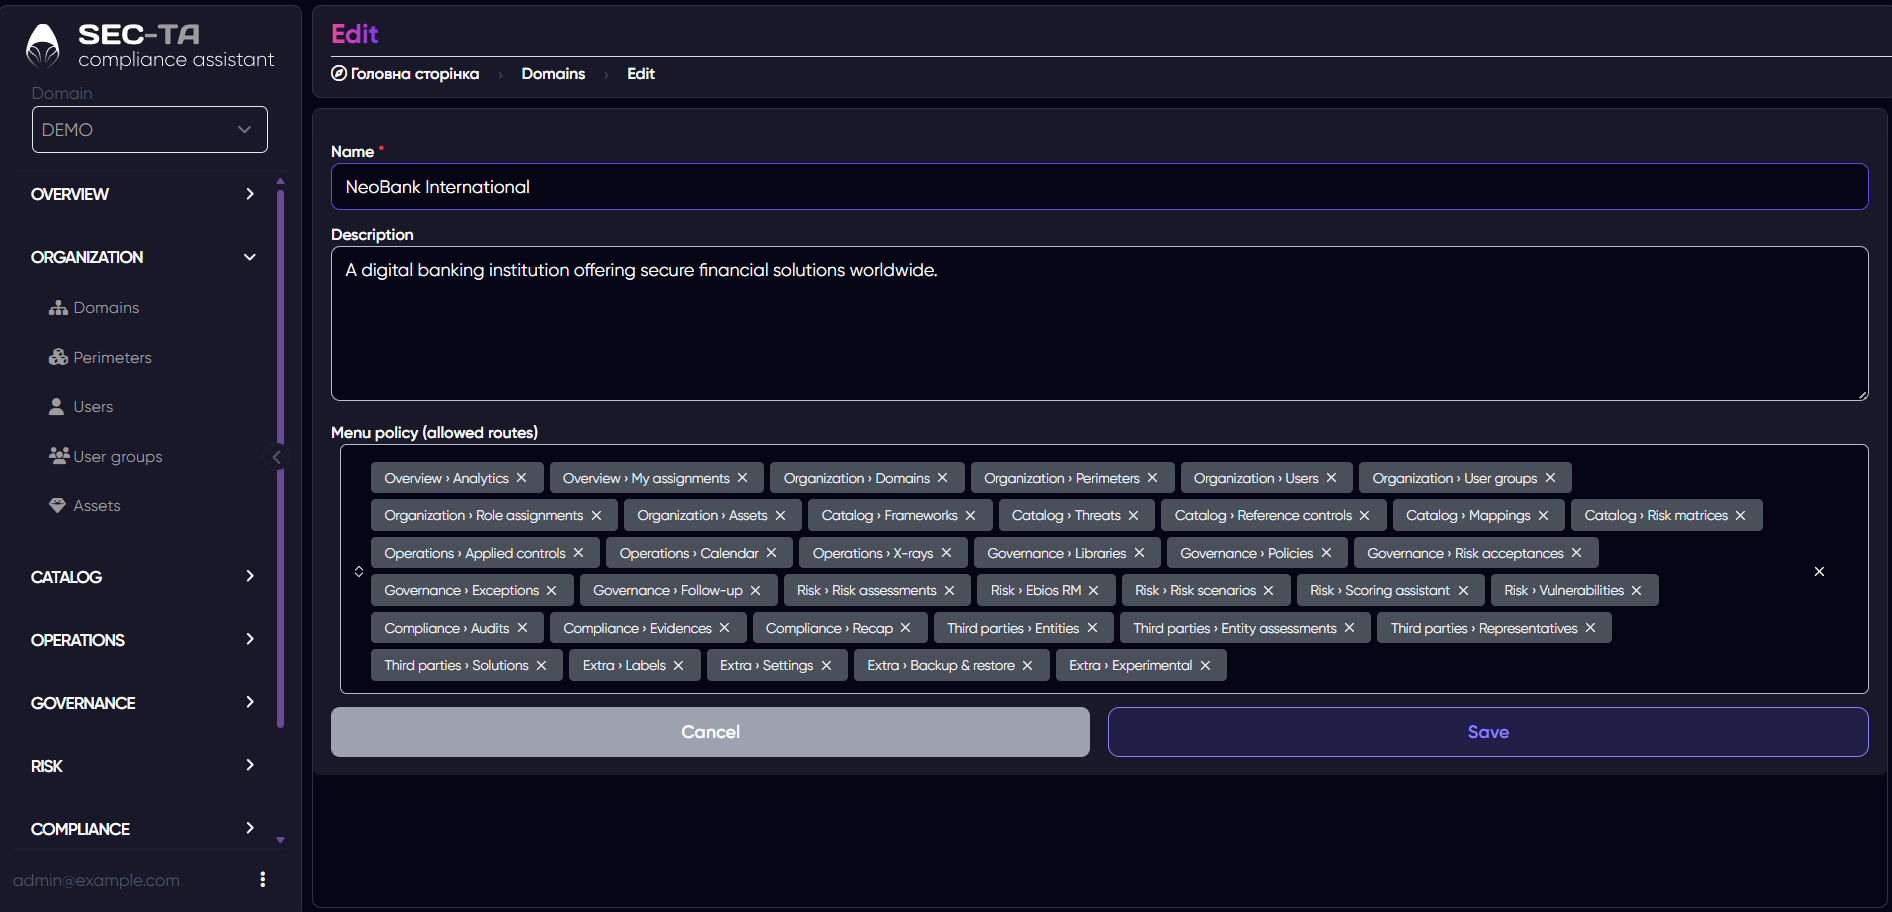1892x912 pixels.
Task: Focus the Description text area
Action: coord(1100,324)
